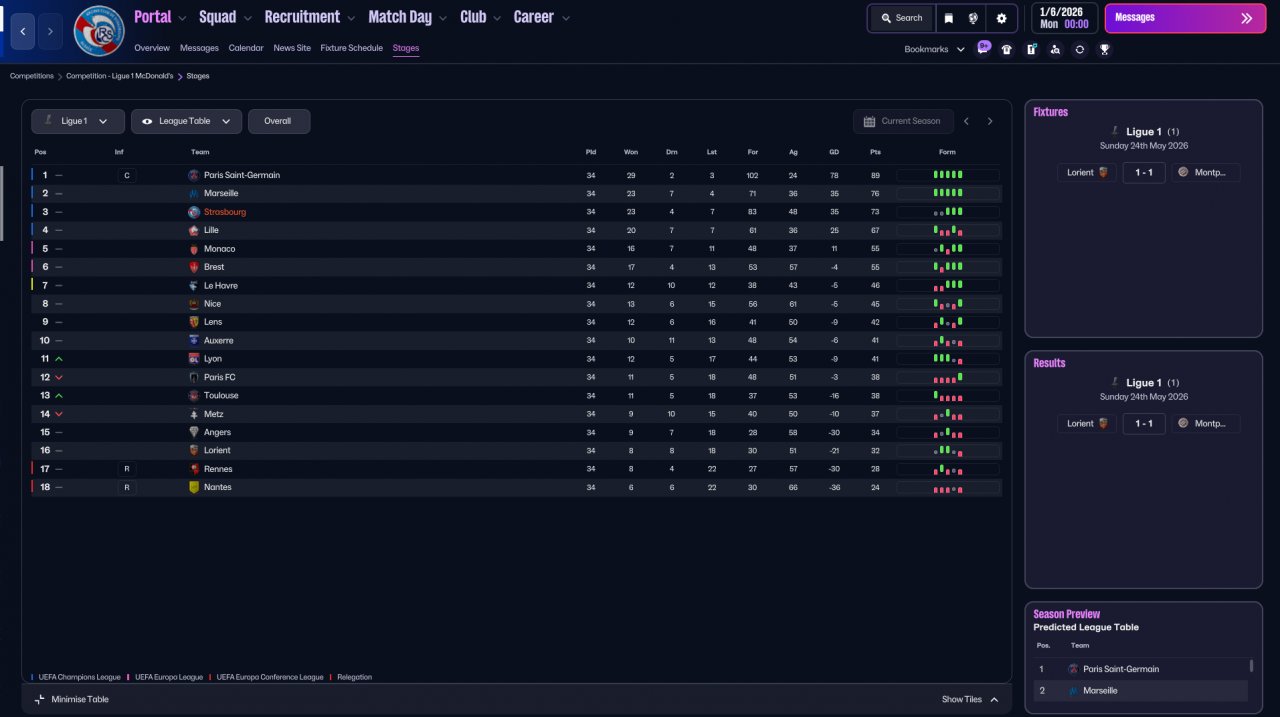Switch to the Messages tab

(x=199, y=48)
